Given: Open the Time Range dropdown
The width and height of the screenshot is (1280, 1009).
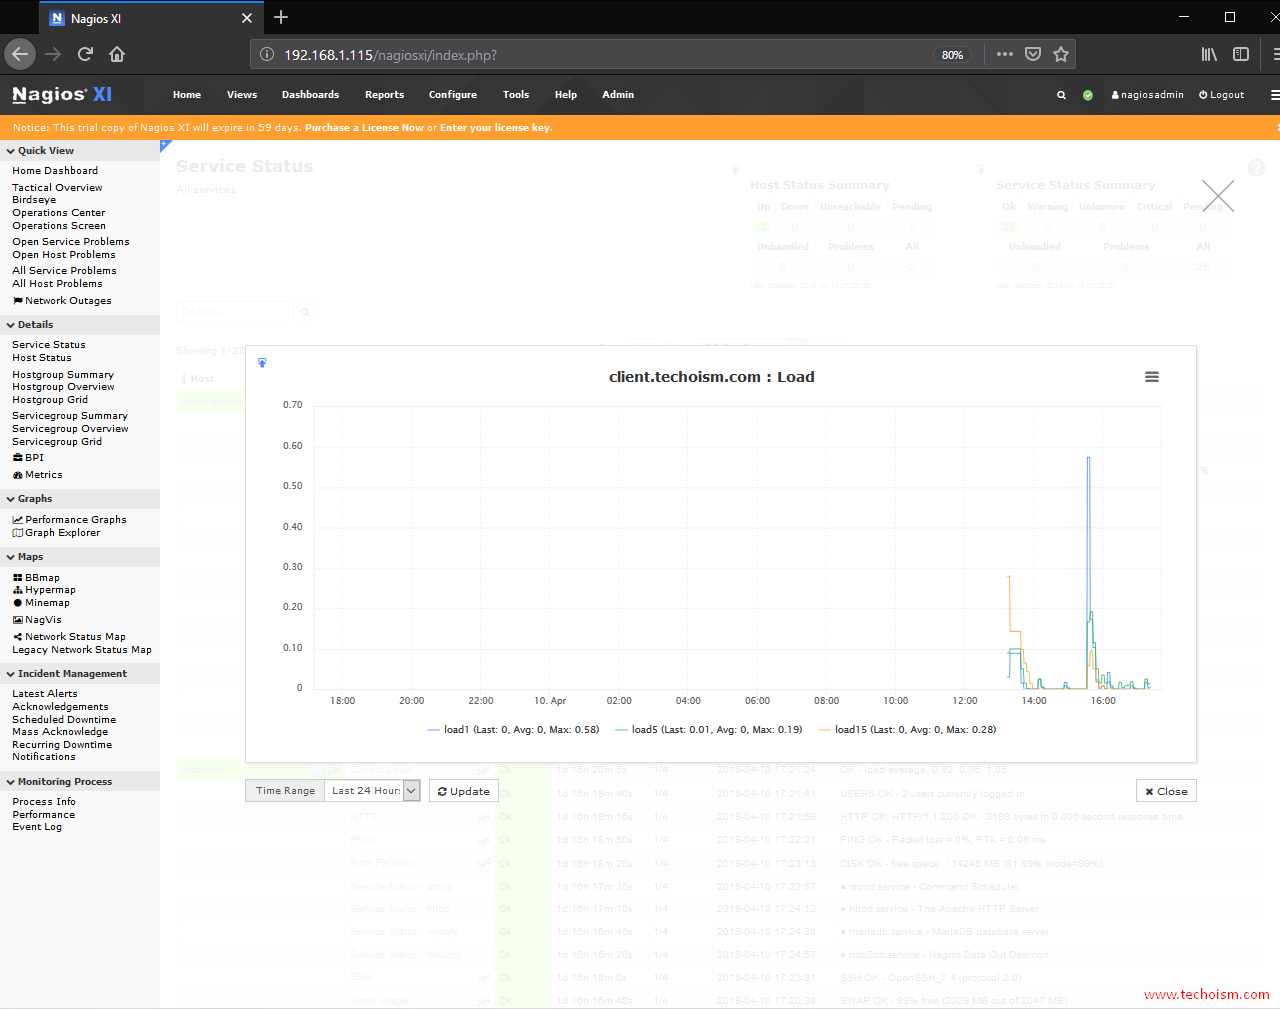Looking at the screenshot, I should (372, 791).
